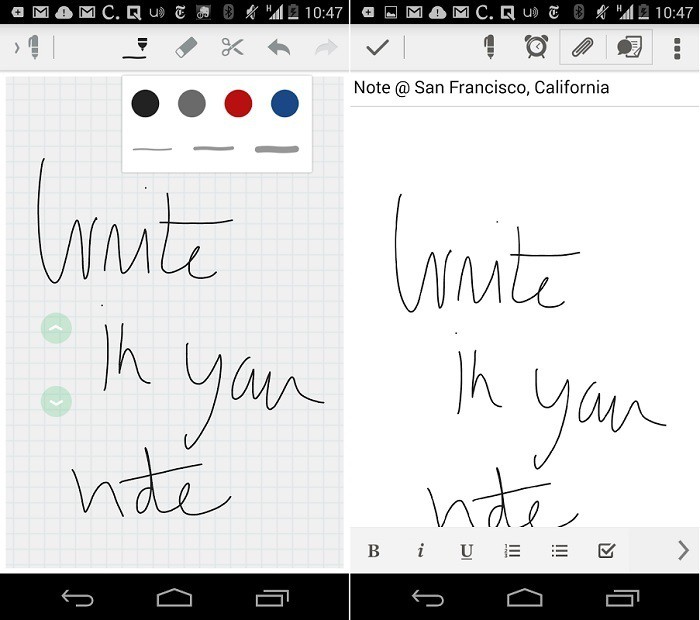Viewport: 700px width, 620px height.
Task: Toggle underline formatting
Action: tap(467, 552)
